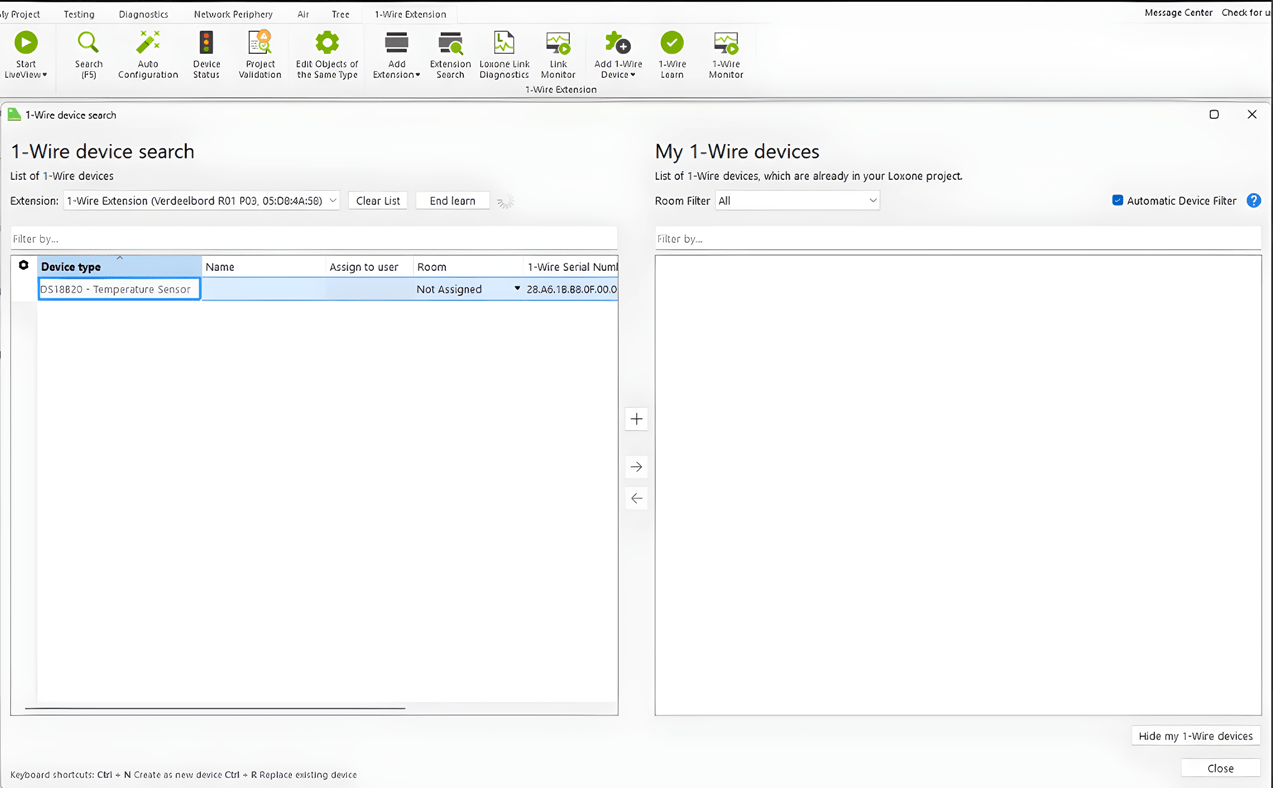Open Search (F5) tool

click(88, 54)
